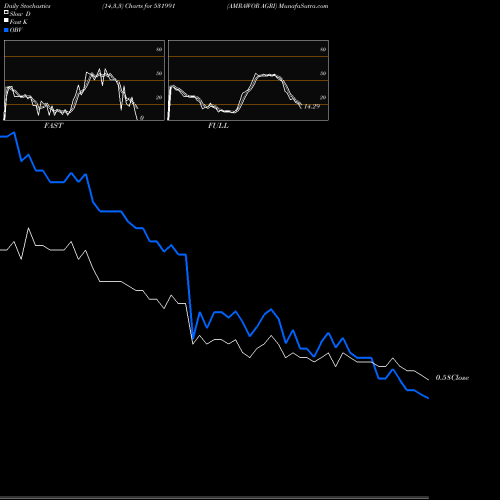
Task: Click the FAST caption below the left chart
Action: click(53, 126)
